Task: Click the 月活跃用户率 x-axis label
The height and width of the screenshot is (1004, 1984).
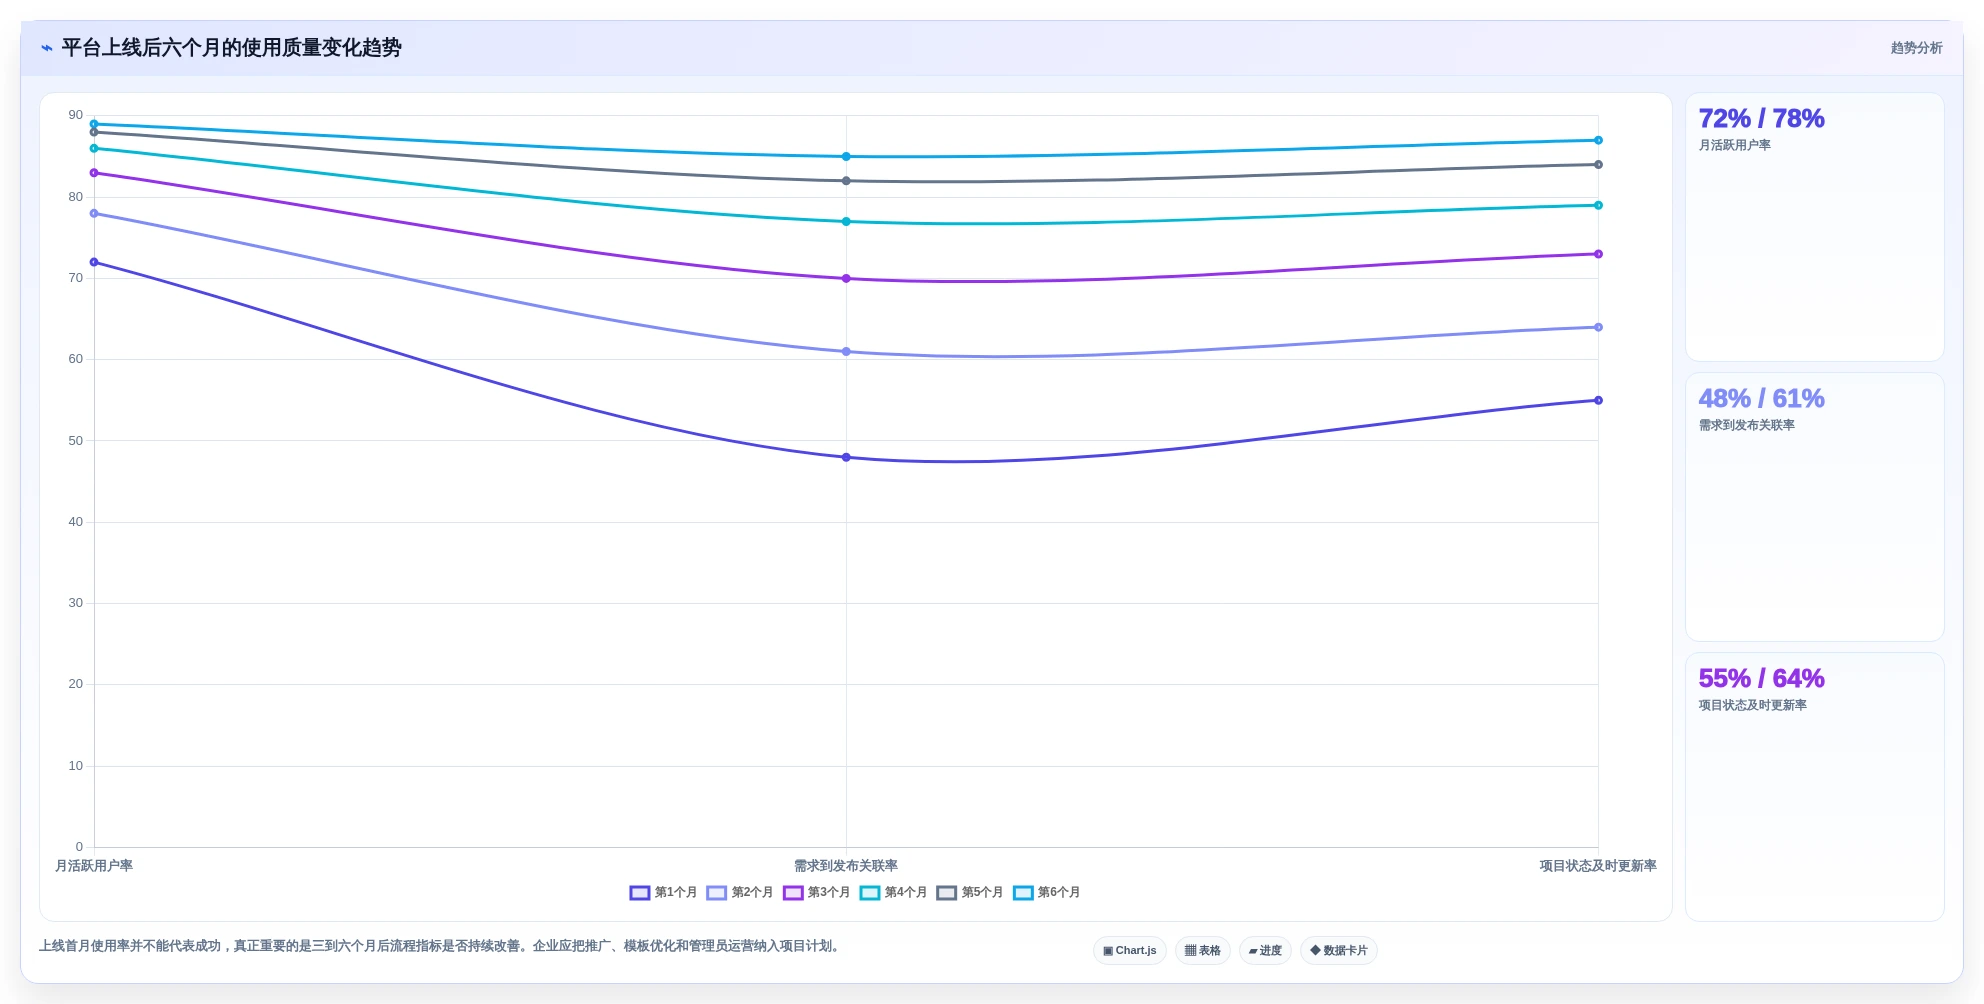Action: pyautogui.click(x=94, y=866)
